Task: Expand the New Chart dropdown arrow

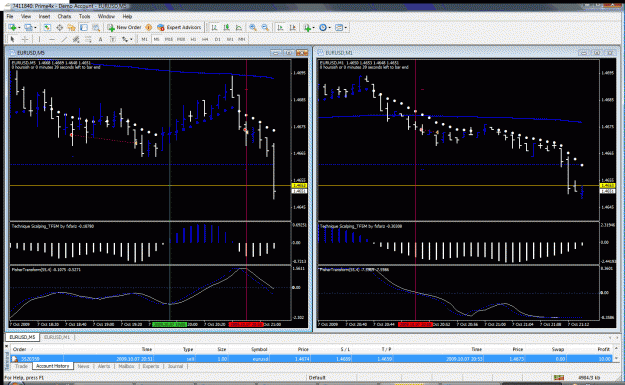Action: coord(19,28)
